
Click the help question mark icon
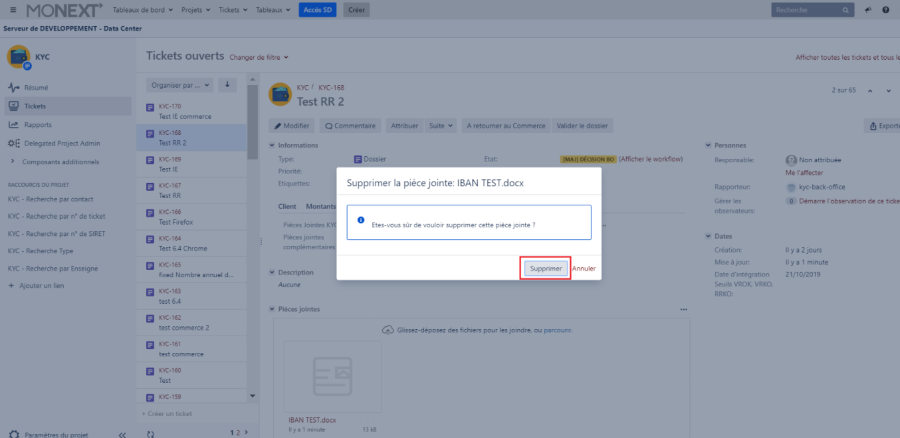click(x=885, y=9)
